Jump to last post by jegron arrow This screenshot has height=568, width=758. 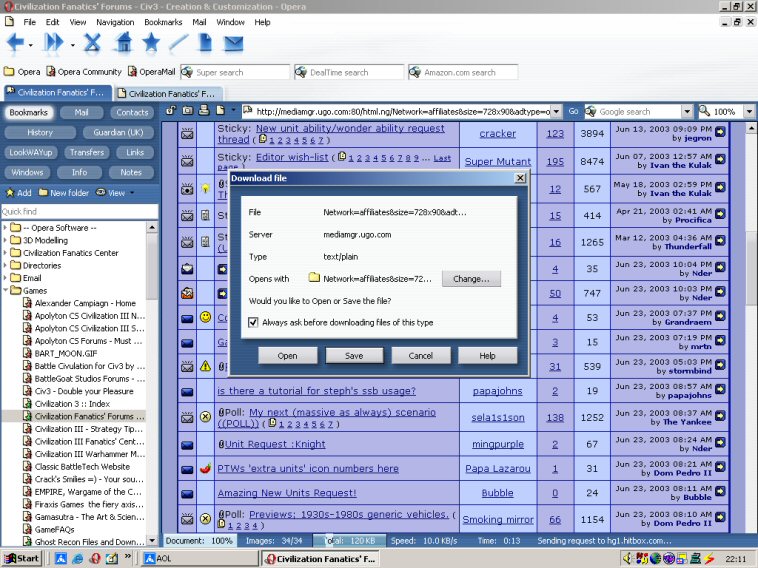[720, 131]
